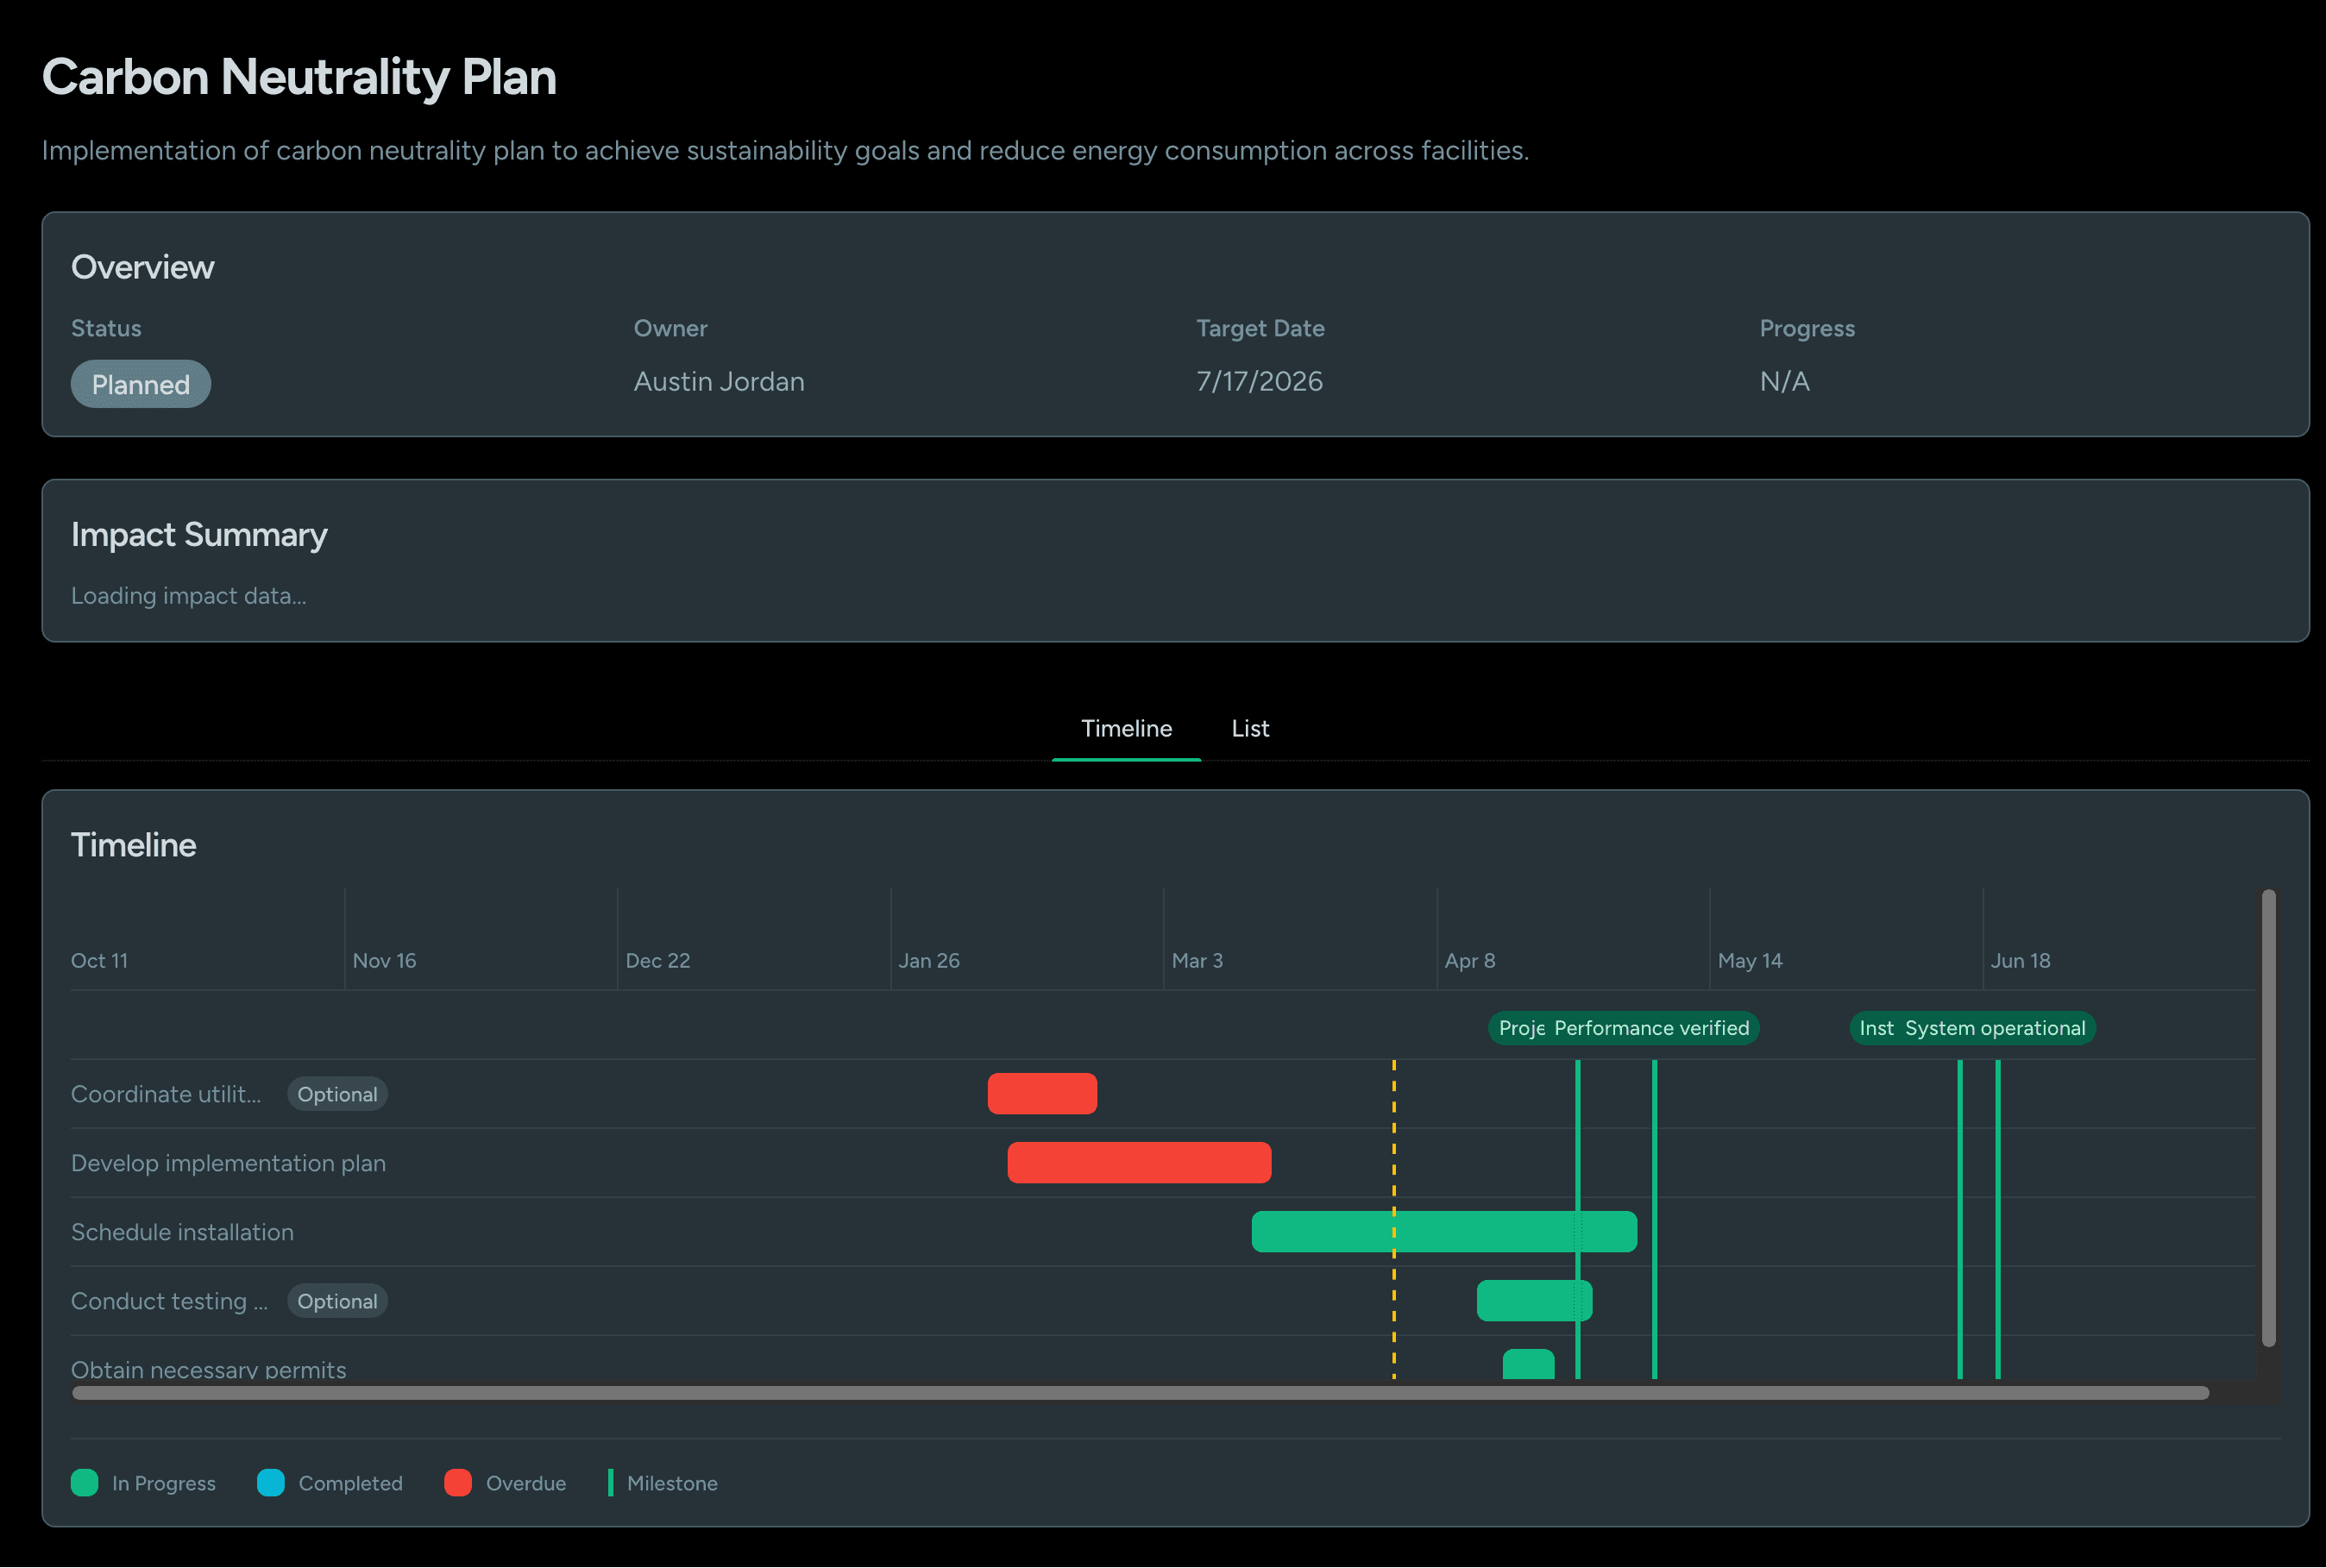This screenshot has height=1568, width=2326.
Task: Select the red Develop implementation plan bar
Action: [1139, 1162]
